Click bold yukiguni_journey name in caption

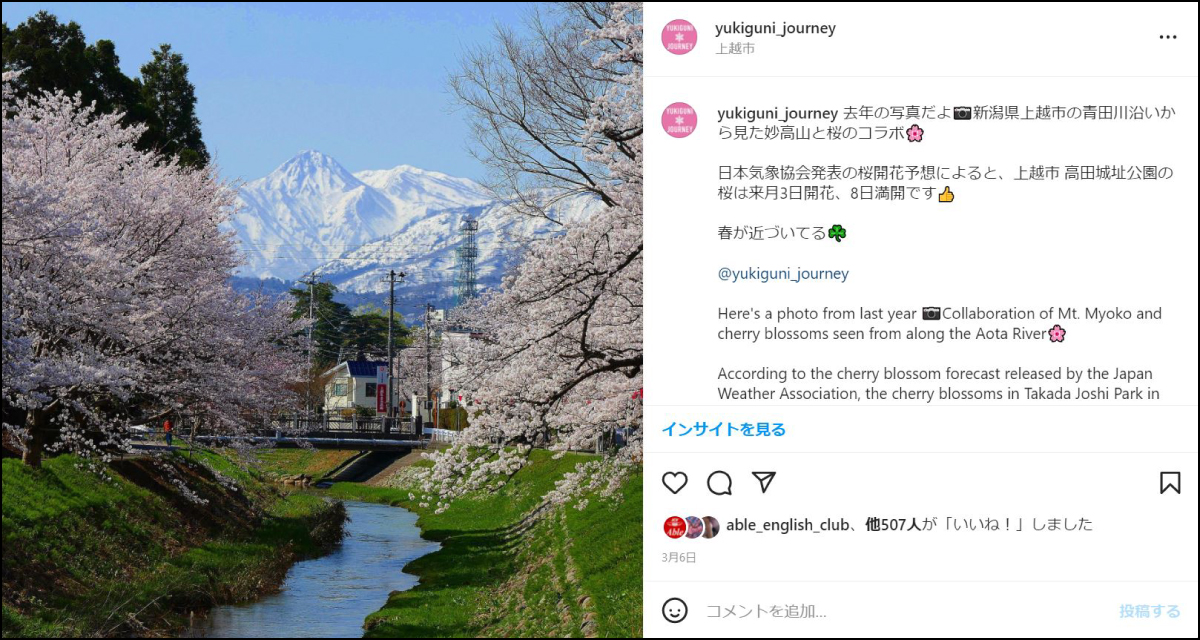point(777,112)
